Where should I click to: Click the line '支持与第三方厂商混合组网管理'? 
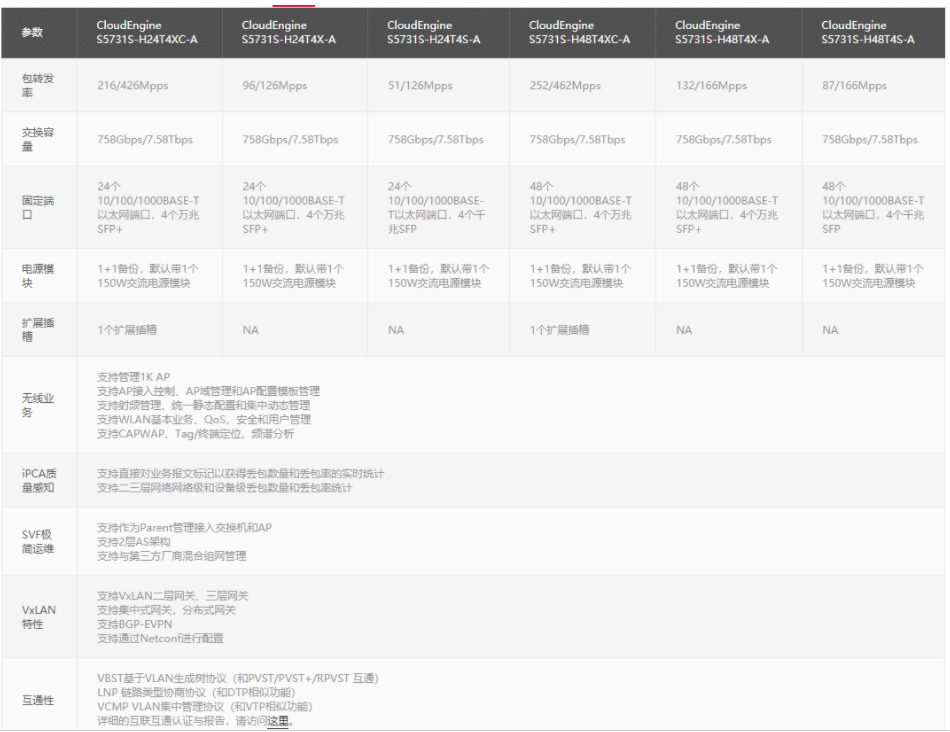tap(171, 556)
